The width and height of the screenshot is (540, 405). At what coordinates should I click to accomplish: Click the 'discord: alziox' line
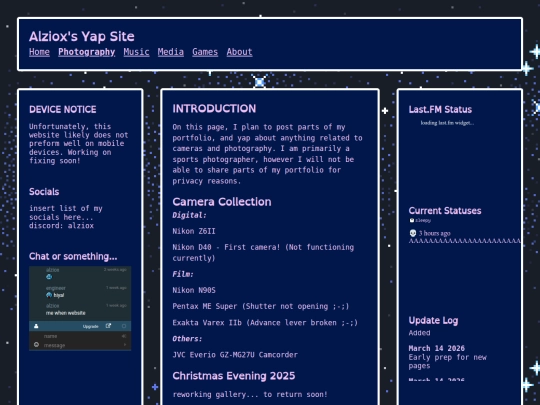coord(61,226)
